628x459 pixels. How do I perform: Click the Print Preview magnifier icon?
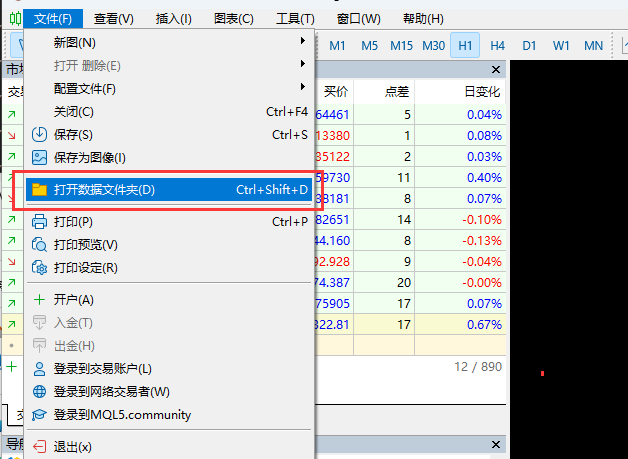point(40,245)
